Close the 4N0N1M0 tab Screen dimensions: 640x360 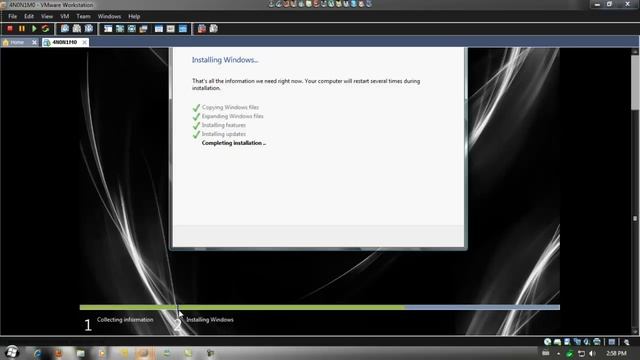[84, 42]
